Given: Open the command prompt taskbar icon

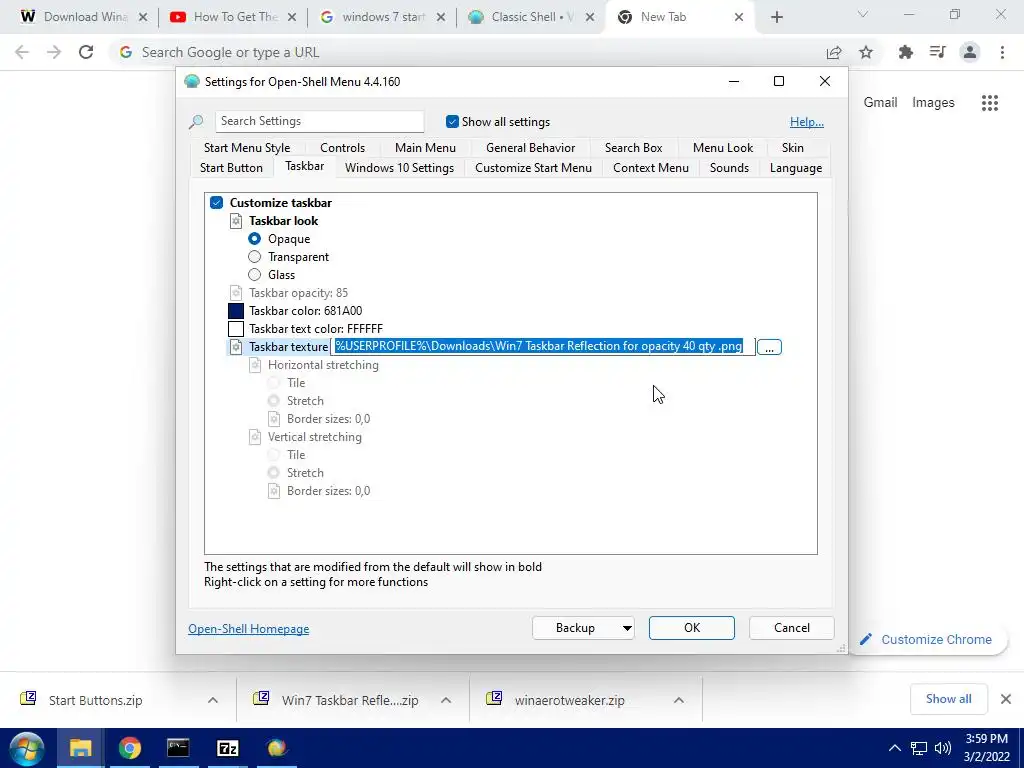Looking at the screenshot, I should tap(178, 748).
